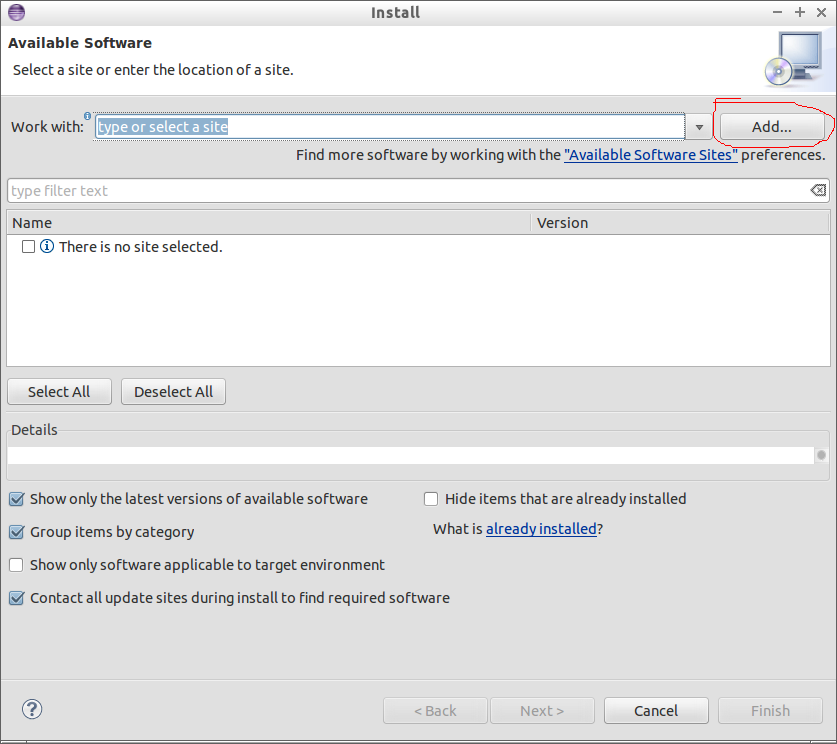Click the computer graphic in the wizard banner

click(x=795, y=57)
